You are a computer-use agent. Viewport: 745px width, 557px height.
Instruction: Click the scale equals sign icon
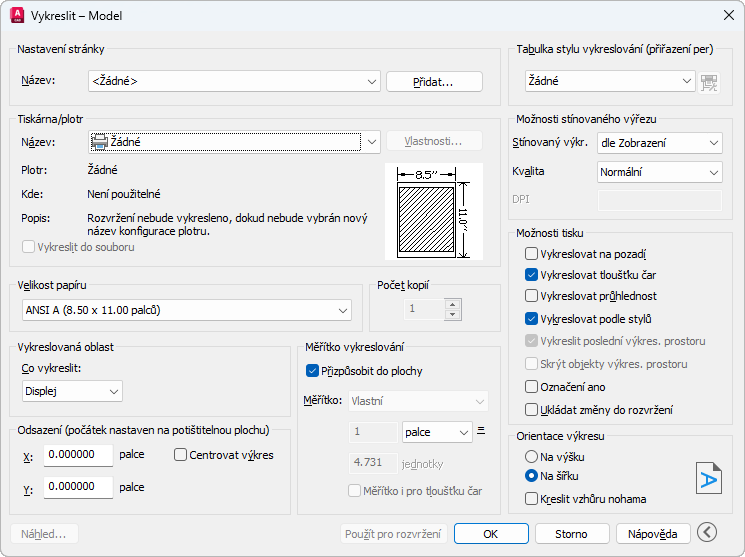[x=481, y=431]
